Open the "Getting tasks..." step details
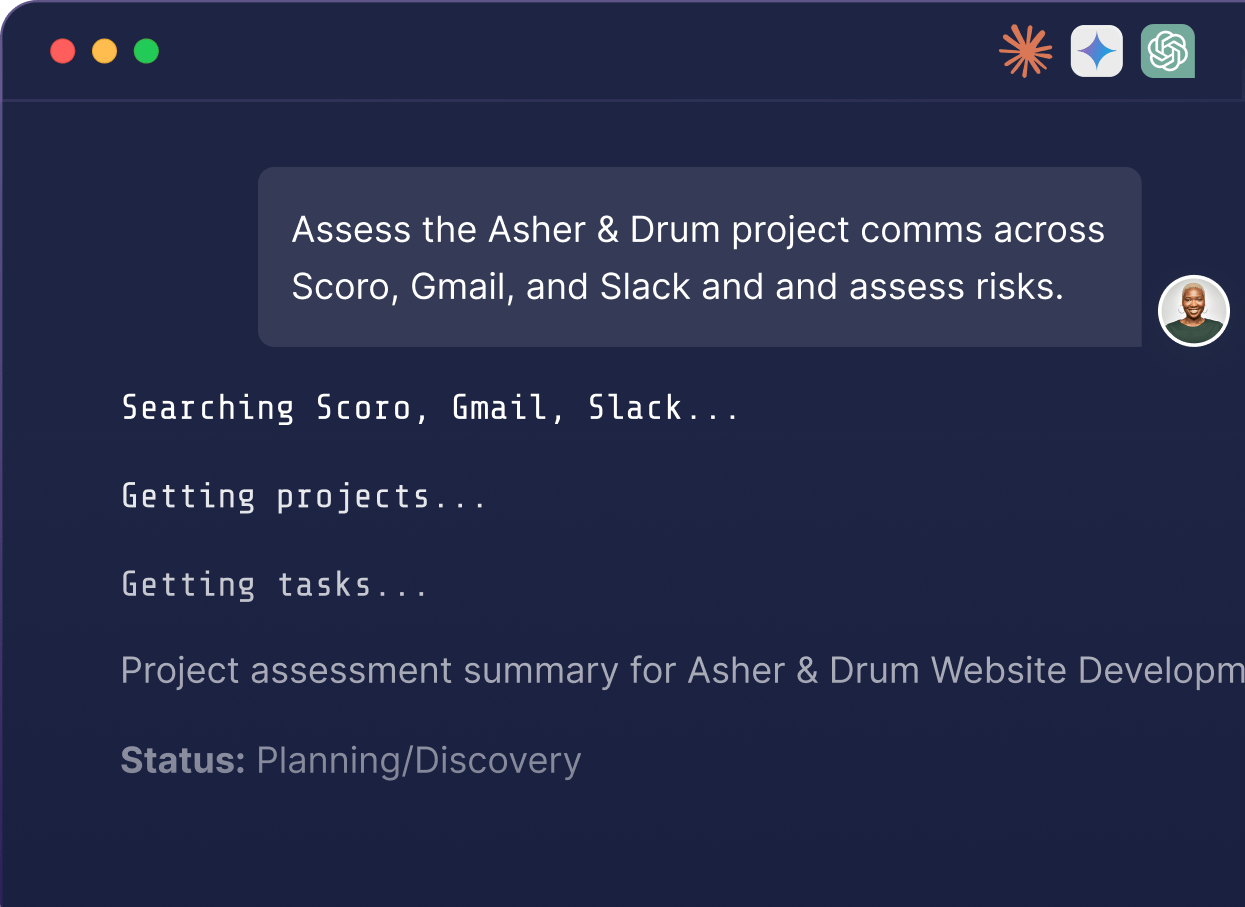1245x907 pixels. [x=275, y=584]
